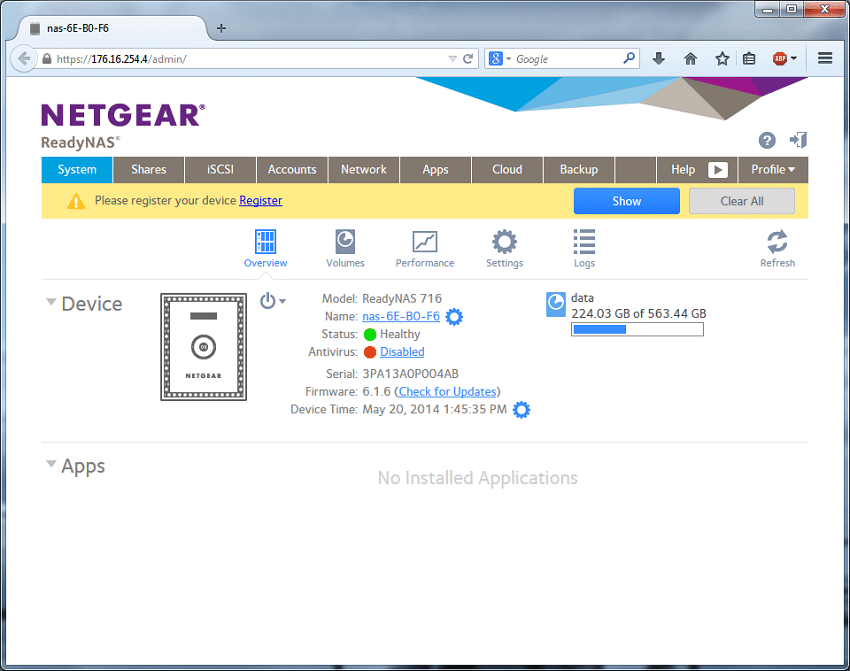Reload the page in the address bar
850x671 pixels.
(468, 59)
